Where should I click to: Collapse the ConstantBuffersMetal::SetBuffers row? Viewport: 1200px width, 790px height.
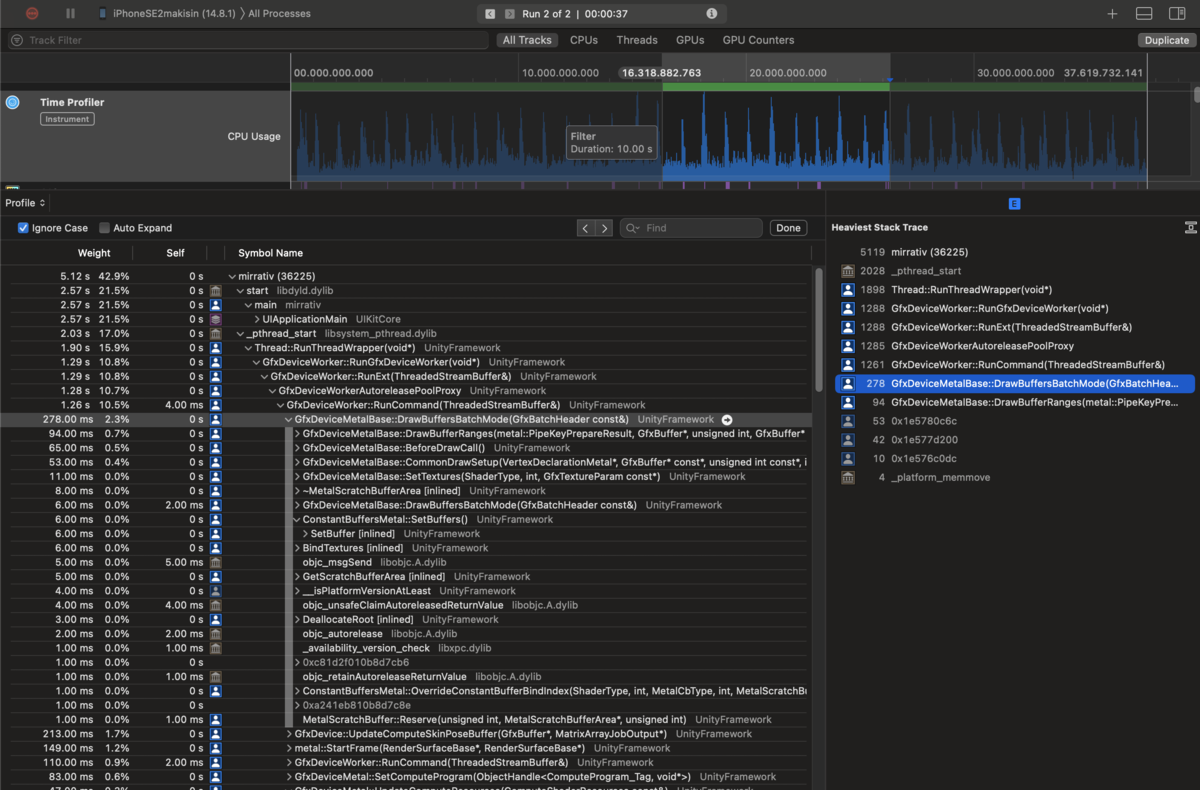pyautogui.click(x=297, y=519)
